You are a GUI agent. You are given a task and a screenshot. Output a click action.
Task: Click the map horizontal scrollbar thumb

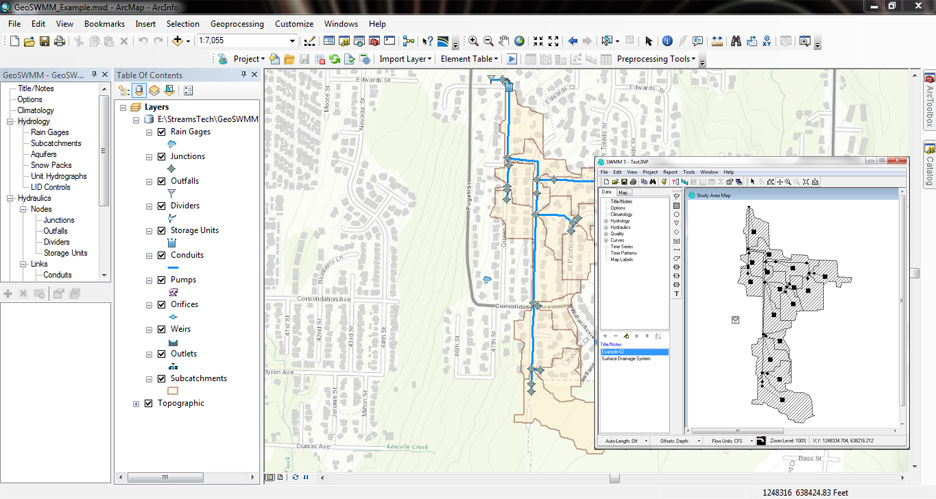[614, 478]
